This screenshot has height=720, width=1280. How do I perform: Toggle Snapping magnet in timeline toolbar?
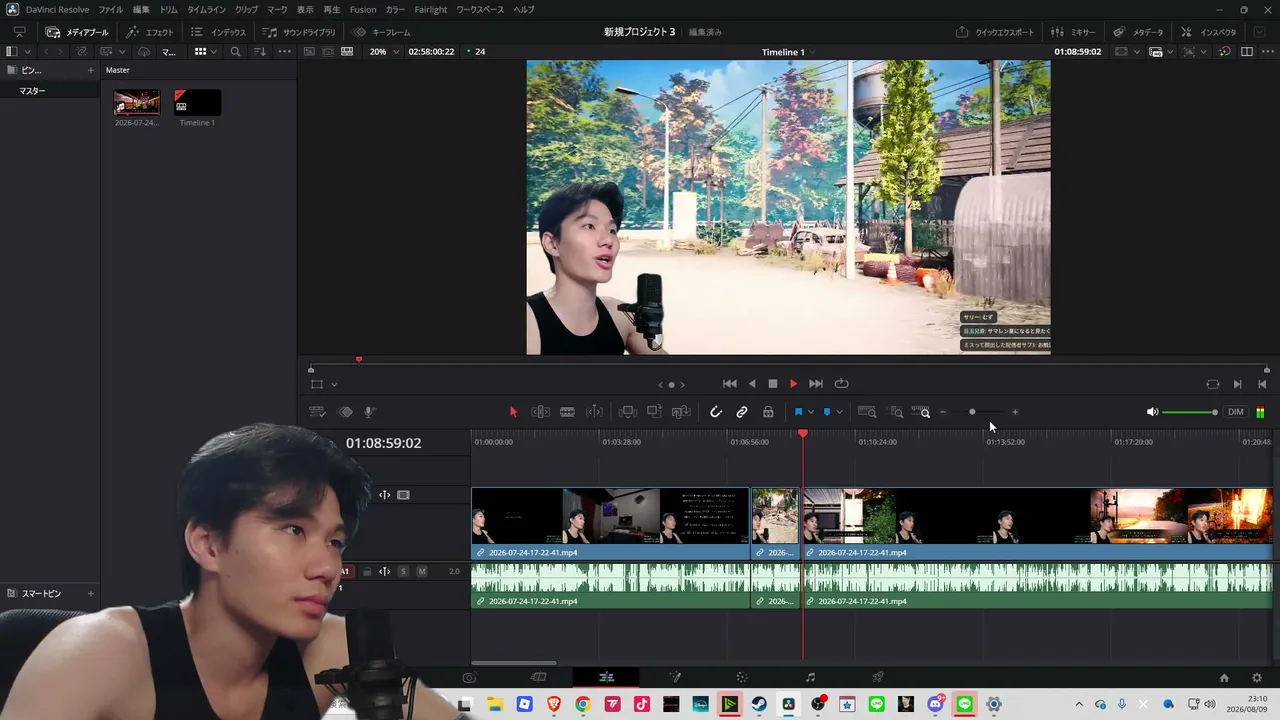pos(716,412)
